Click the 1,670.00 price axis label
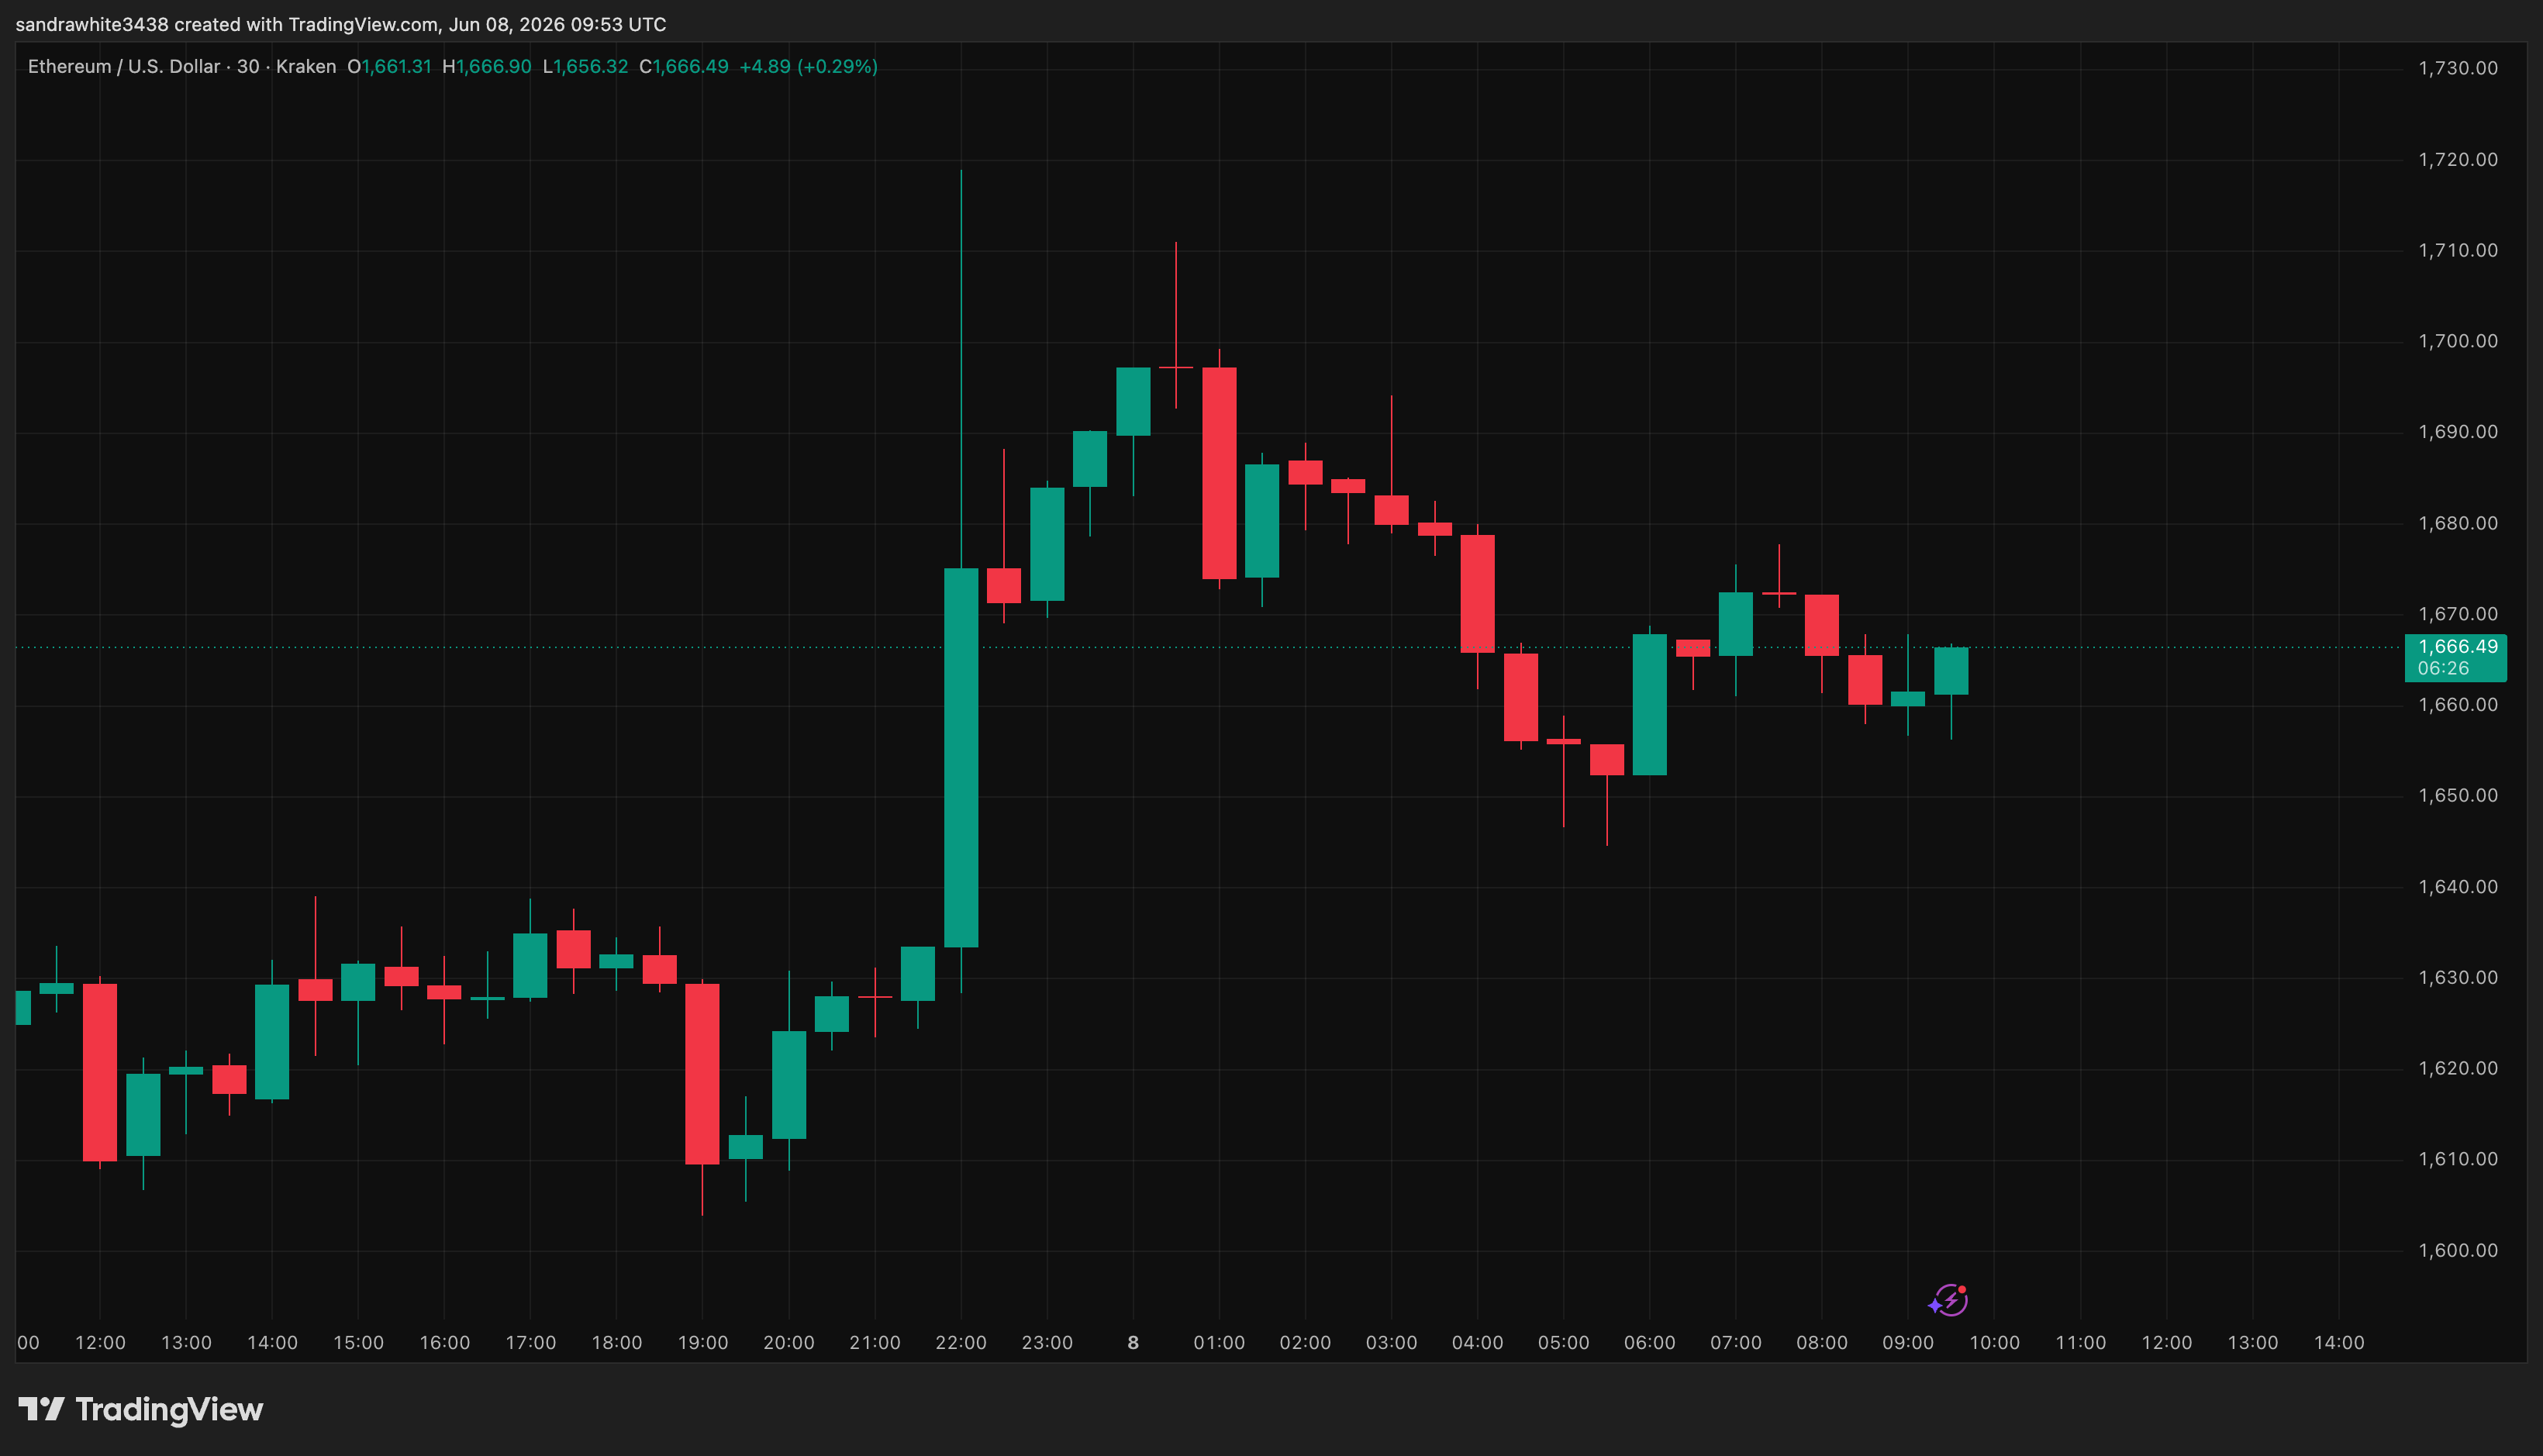2543x1456 pixels. [x=2457, y=614]
